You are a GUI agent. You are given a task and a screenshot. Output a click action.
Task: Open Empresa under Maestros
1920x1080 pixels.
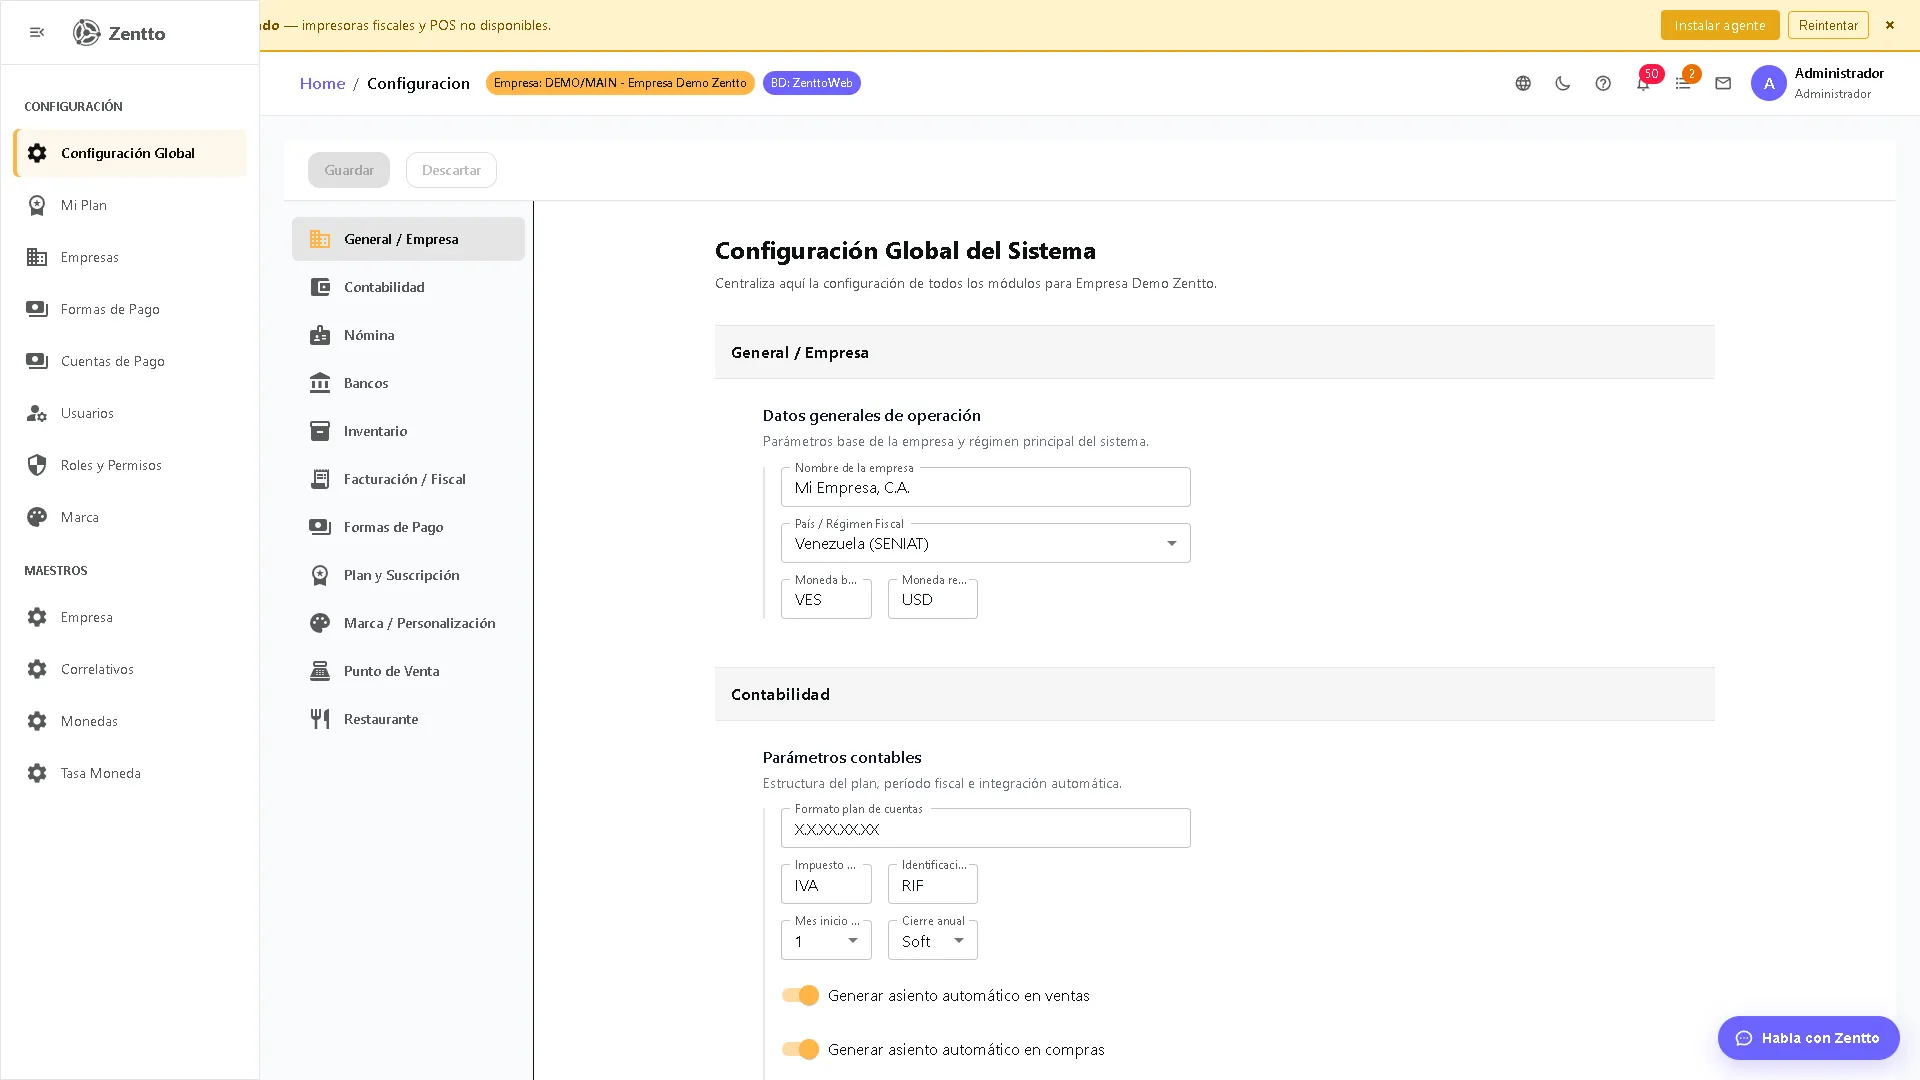[130, 617]
